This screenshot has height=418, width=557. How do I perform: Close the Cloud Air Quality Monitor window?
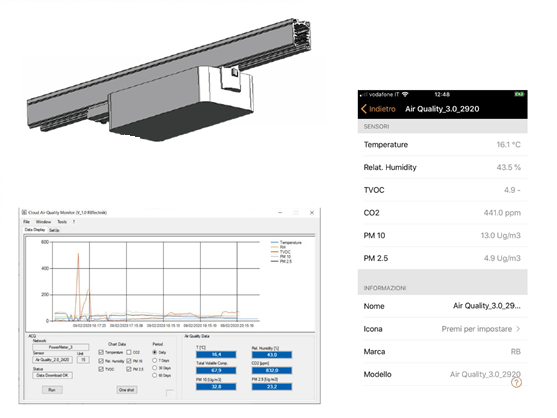coord(312,212)
